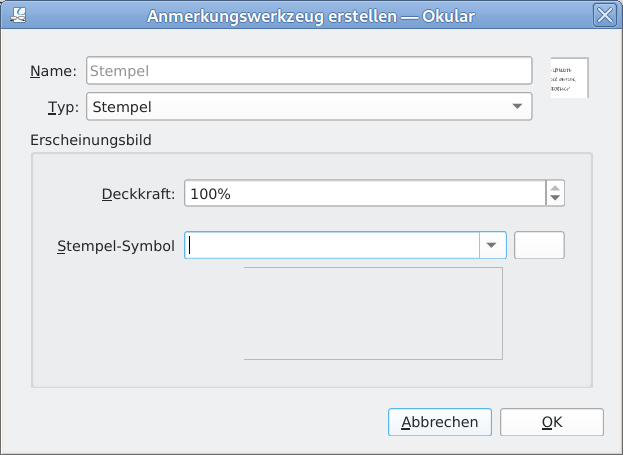The width and height of the screenshot is (623, 455).
Task: Click the Stempel-Symbol label
Action: [116, 246]
